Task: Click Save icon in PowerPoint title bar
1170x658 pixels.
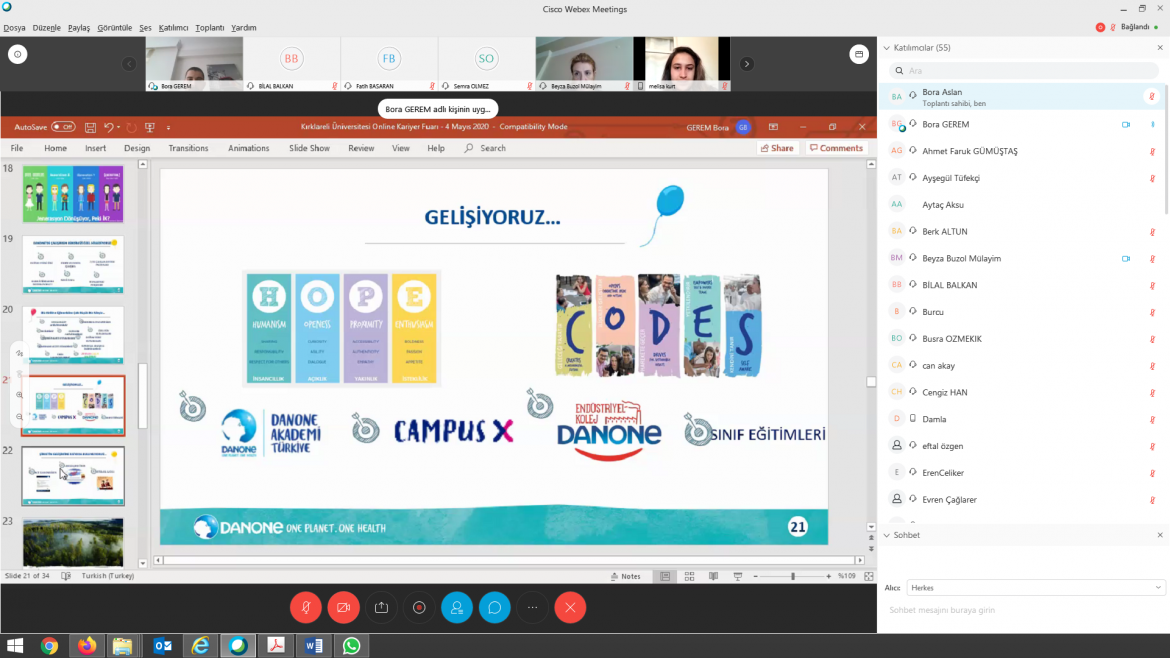Action: [90, 128]
